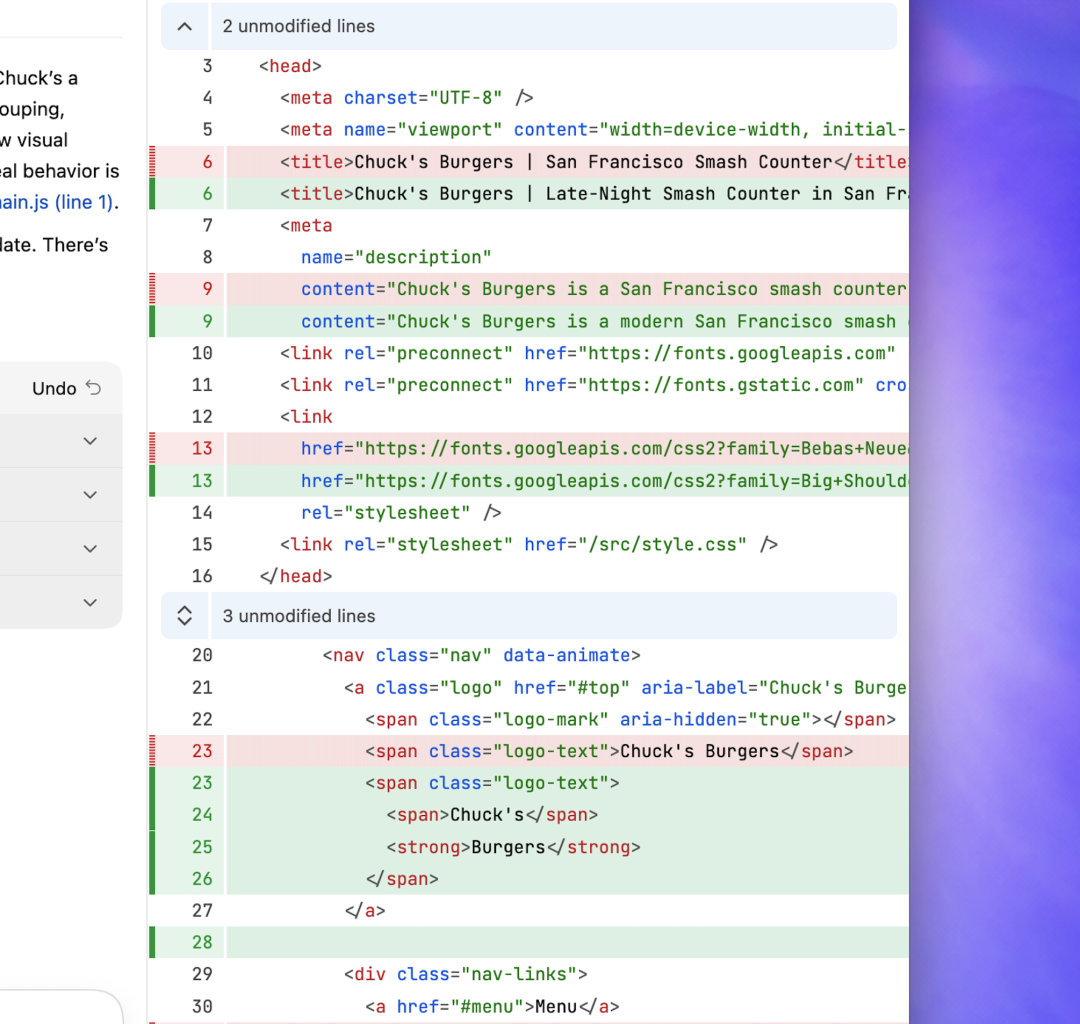Select removed line number 13
The image size is (1080, 1024).
pyautogui.click(x=202, y=448)
